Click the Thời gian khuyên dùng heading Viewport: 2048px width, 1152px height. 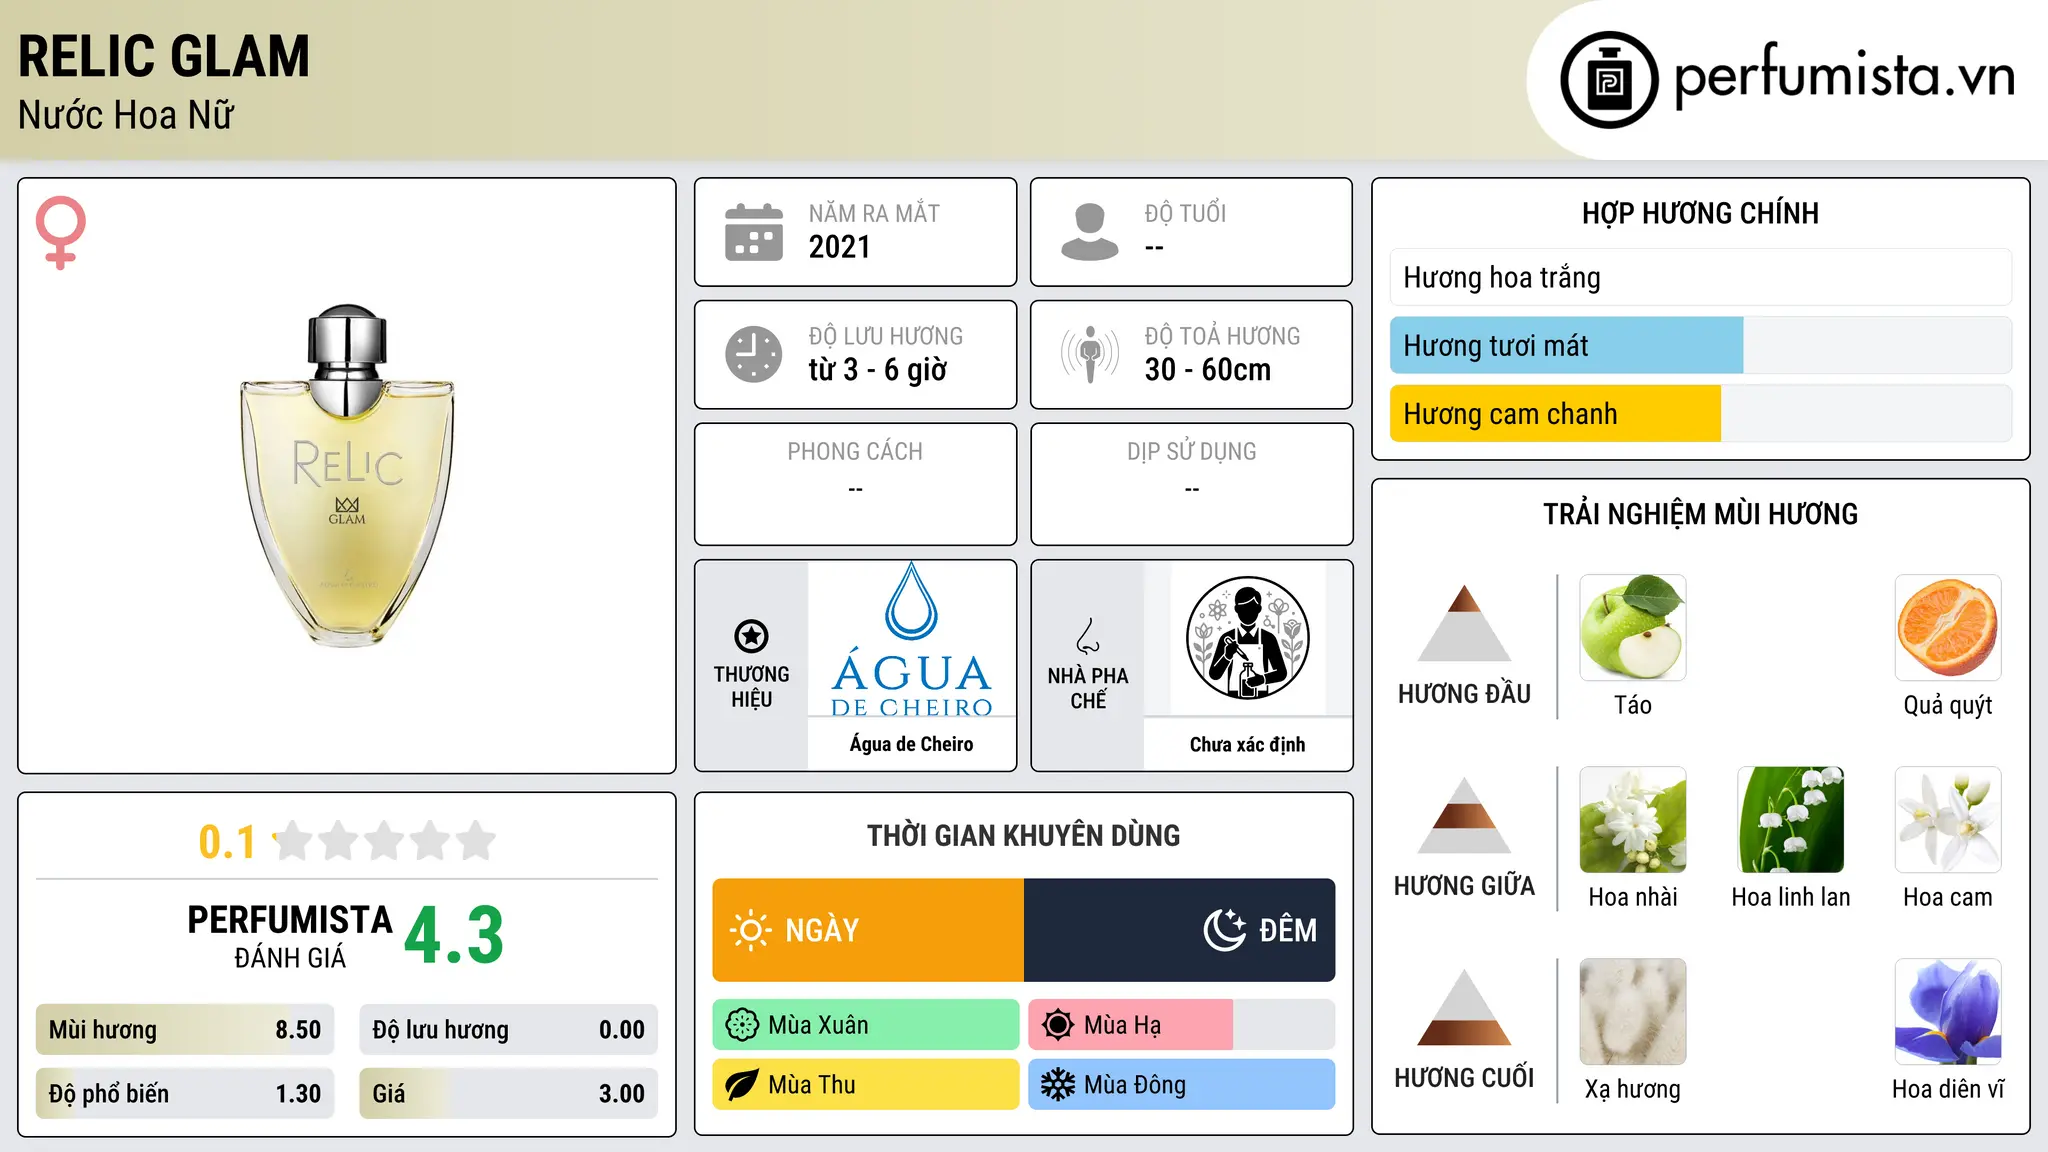1023,835
